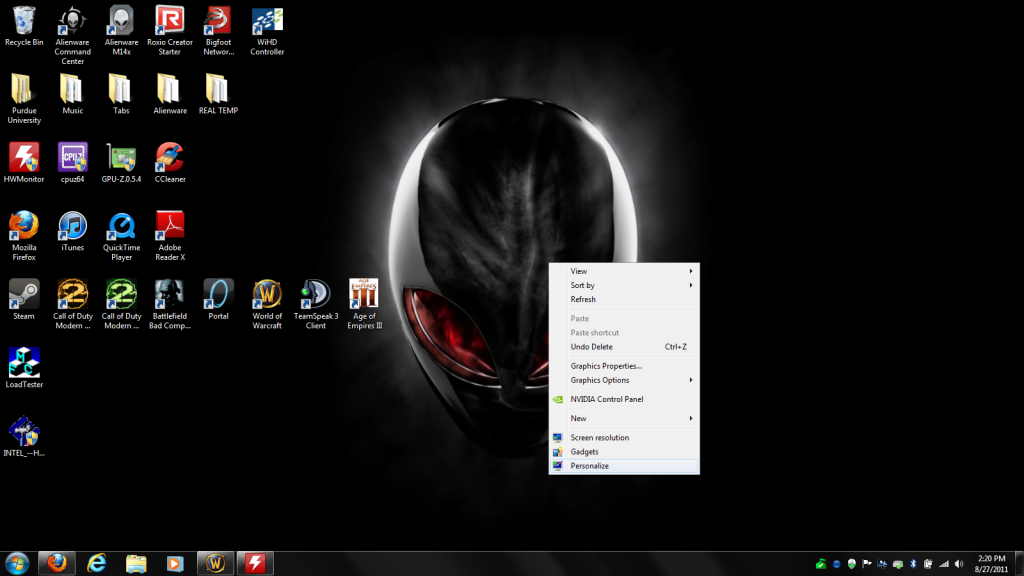Click the network signal tray icon
This screenshot has height=576, width=1024.
click(944, 564)
